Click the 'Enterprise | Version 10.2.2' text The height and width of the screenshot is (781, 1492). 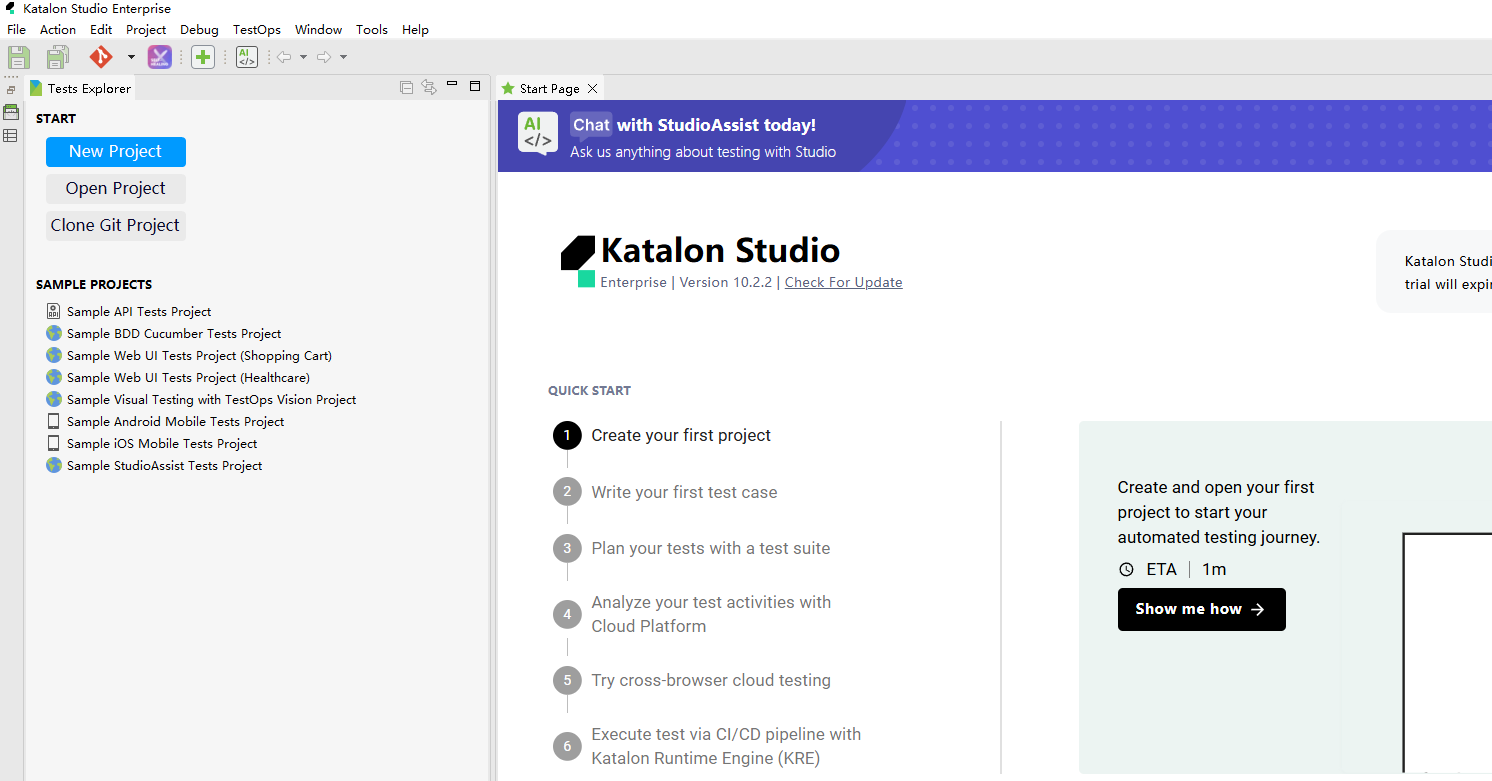686,282
